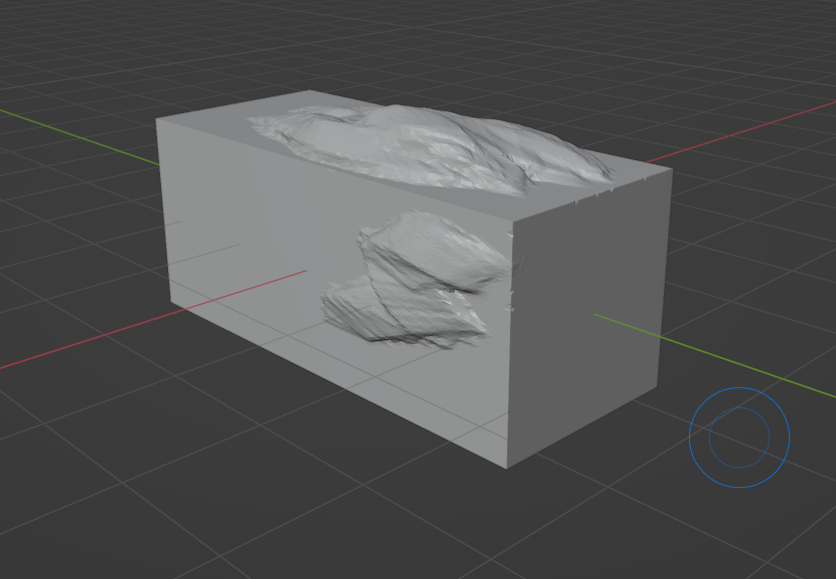Click the bottom left corner of the box
This screenshot has height=579, width=836.
pos(170,304)
